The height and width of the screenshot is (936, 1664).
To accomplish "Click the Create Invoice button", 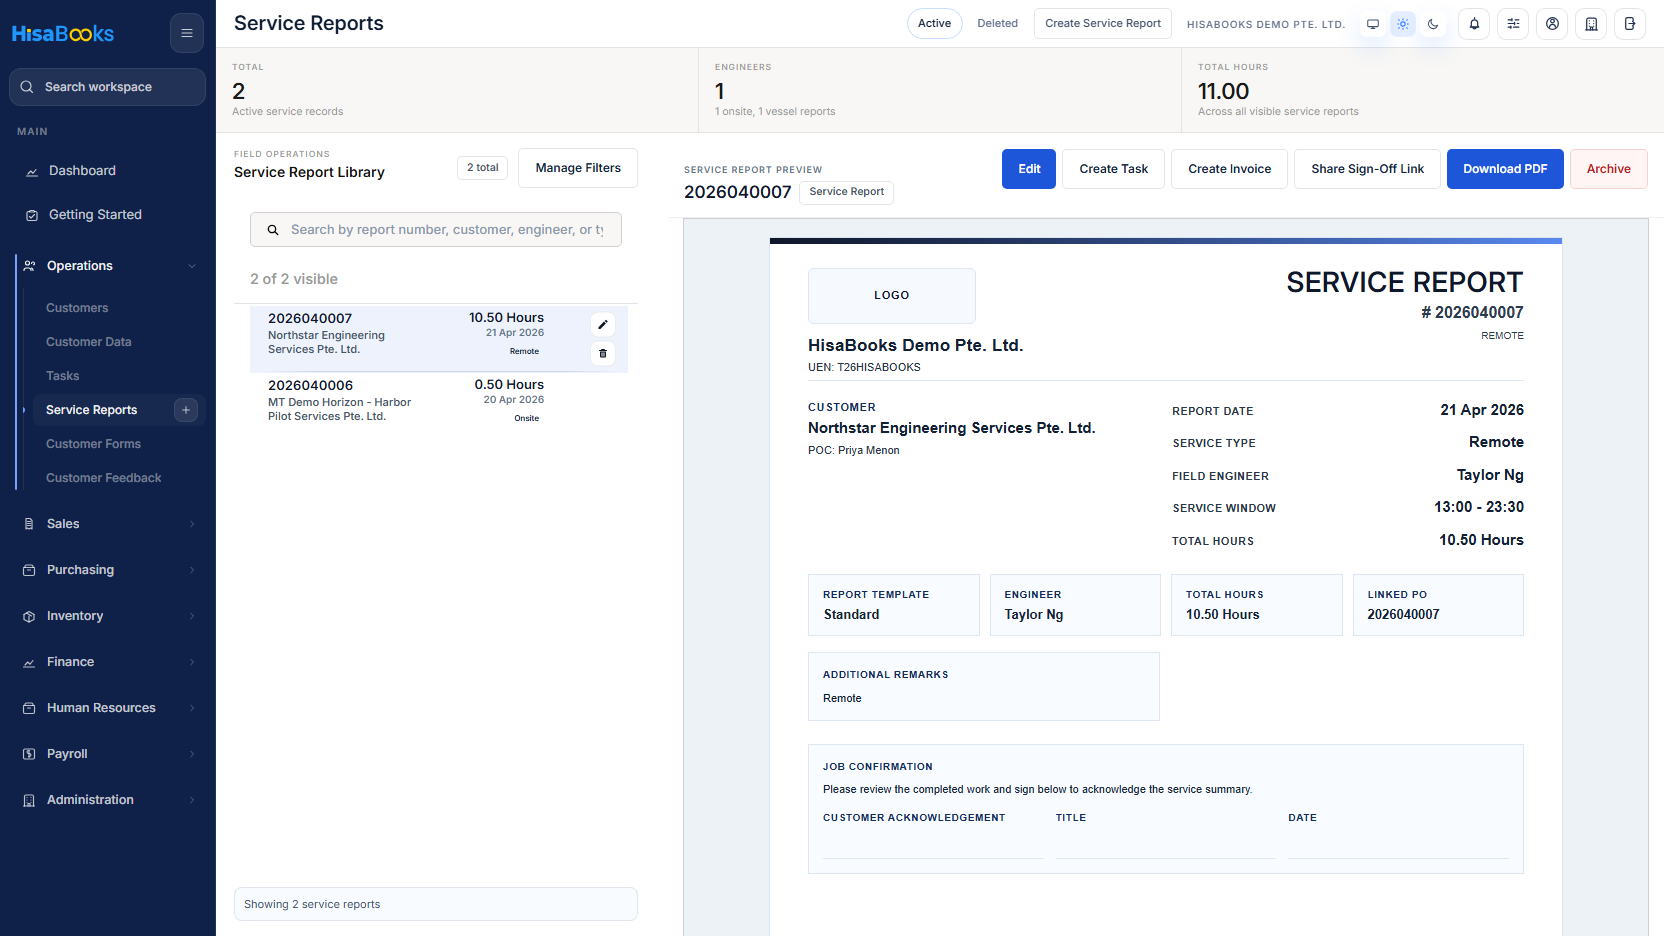I will 1229,169.
